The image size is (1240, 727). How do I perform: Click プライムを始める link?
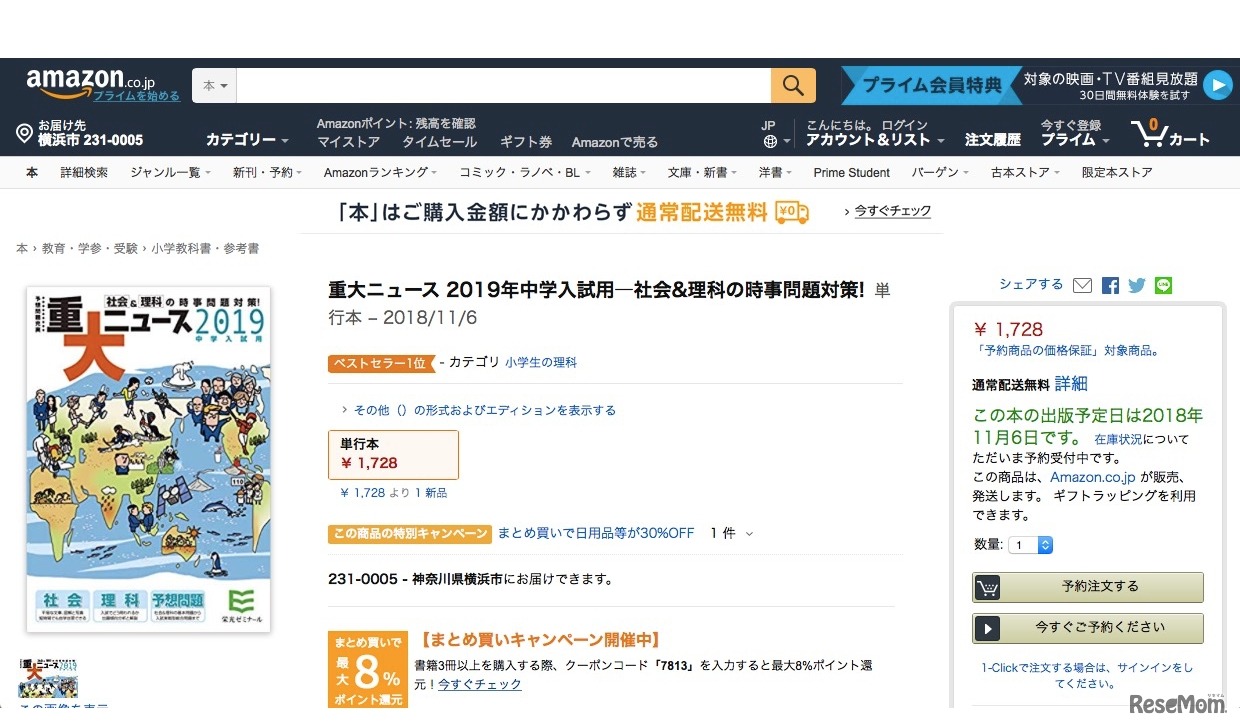coord(137,96)
